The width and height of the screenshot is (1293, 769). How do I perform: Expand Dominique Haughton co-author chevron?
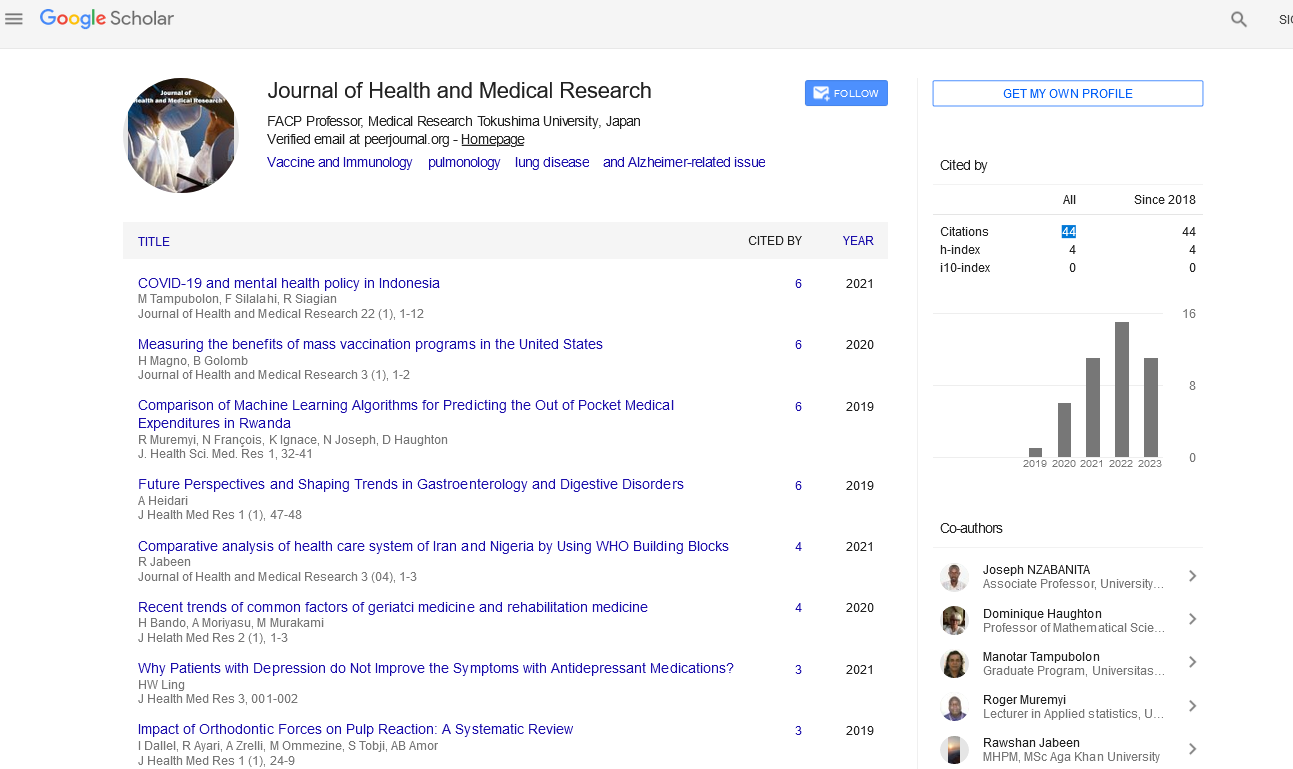tap(1192, 620)
